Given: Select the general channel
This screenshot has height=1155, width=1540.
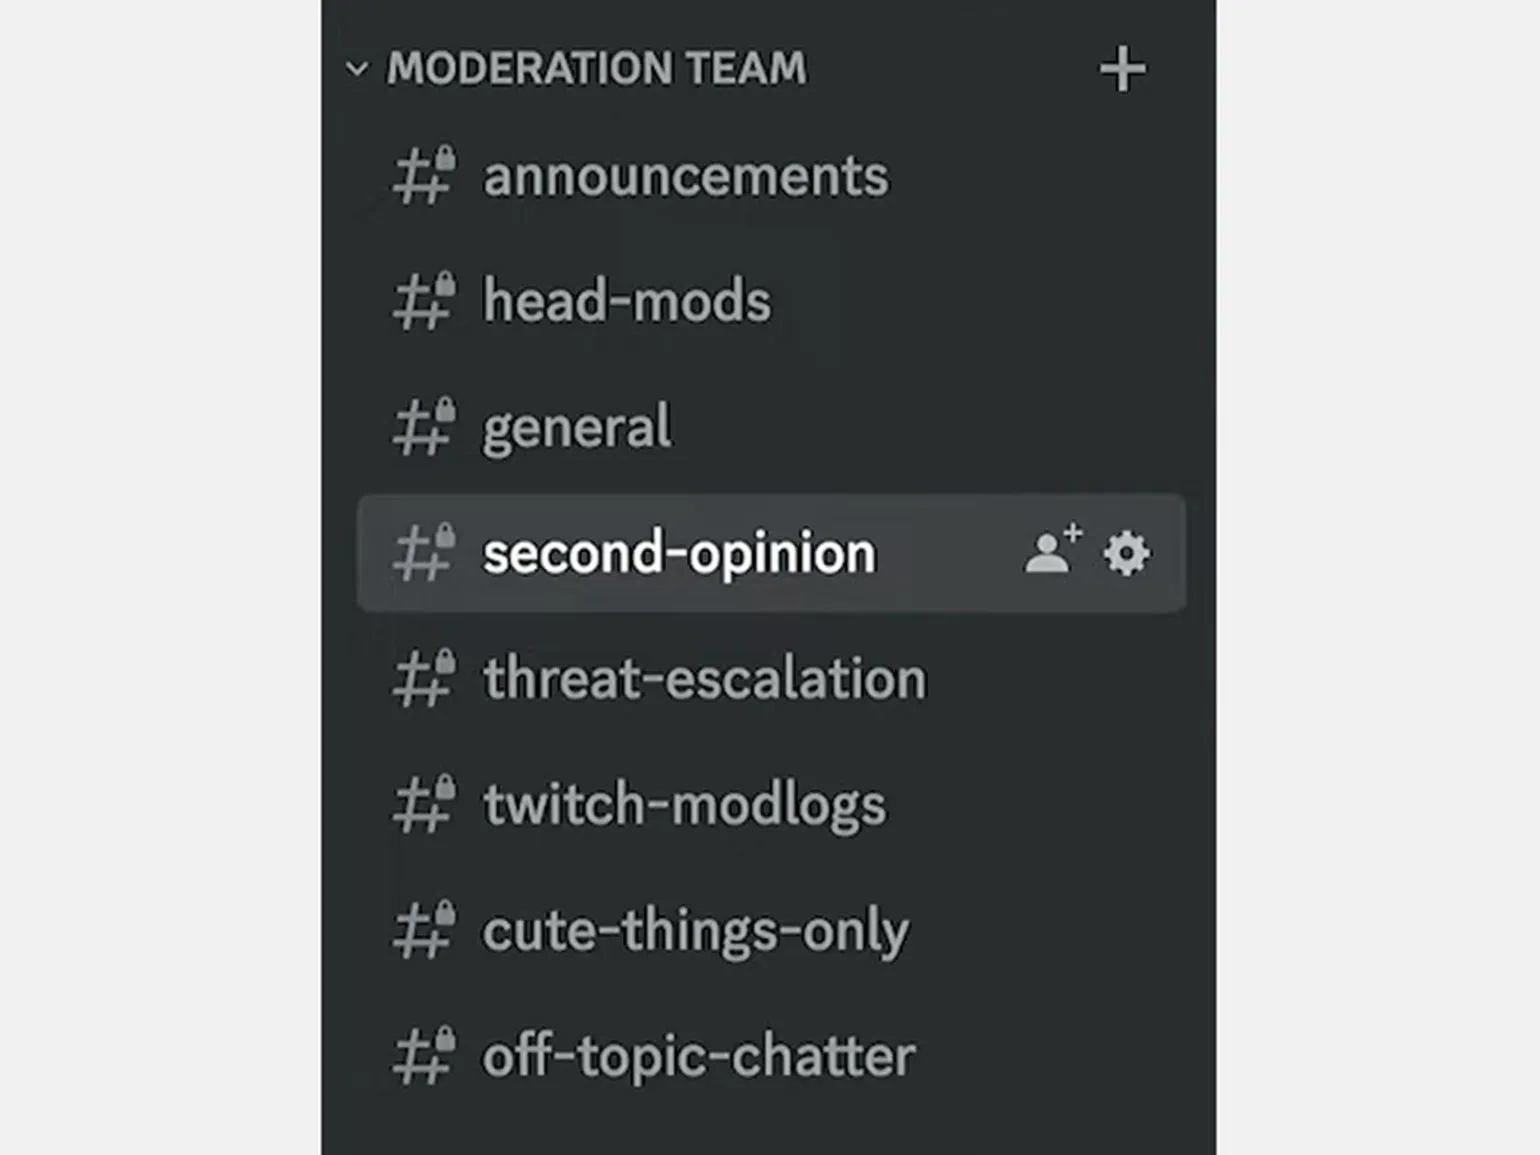Looking at the screenshot, I should tap(577, 428).
